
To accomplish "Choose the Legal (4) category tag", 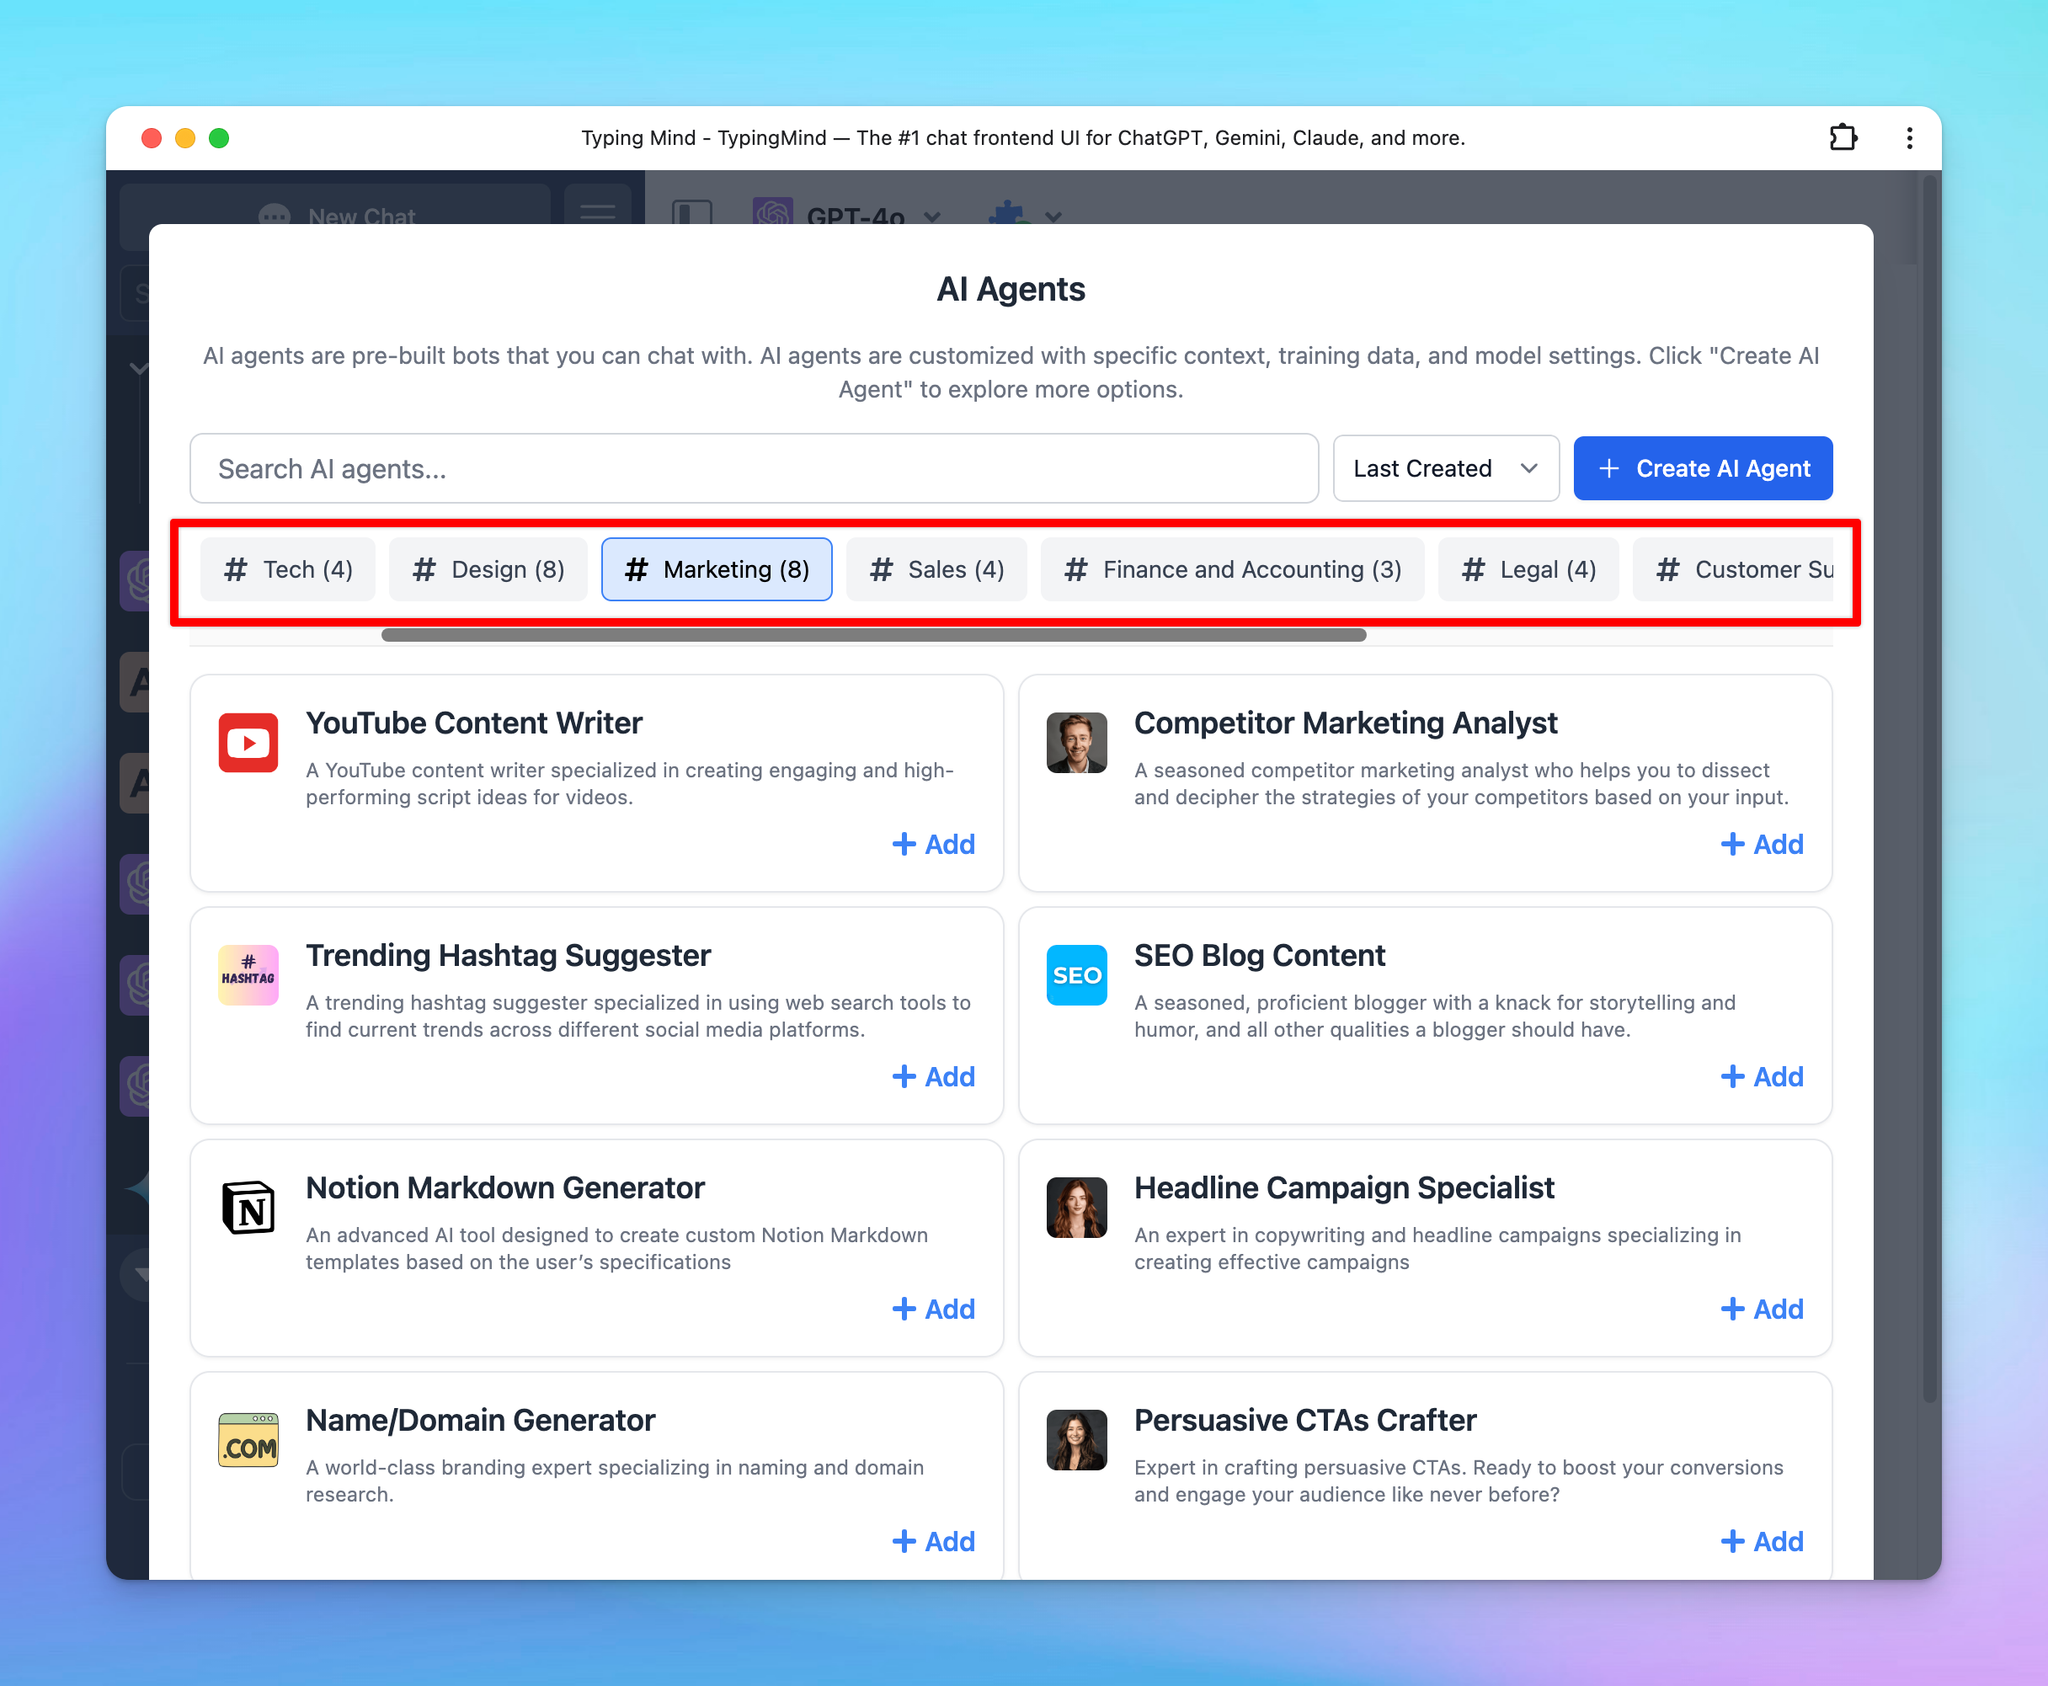I will point(1528,569).
